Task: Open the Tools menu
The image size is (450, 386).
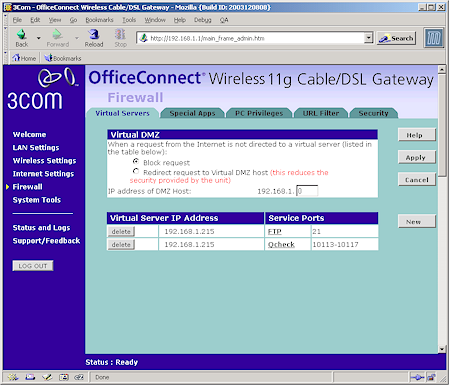Action: (x=129, y=20)
